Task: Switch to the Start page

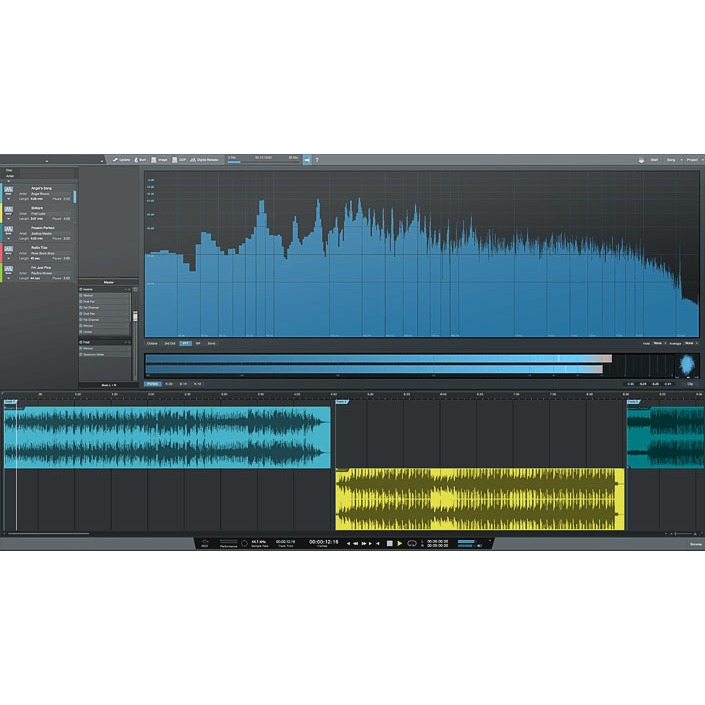Action: click(653, 160)
